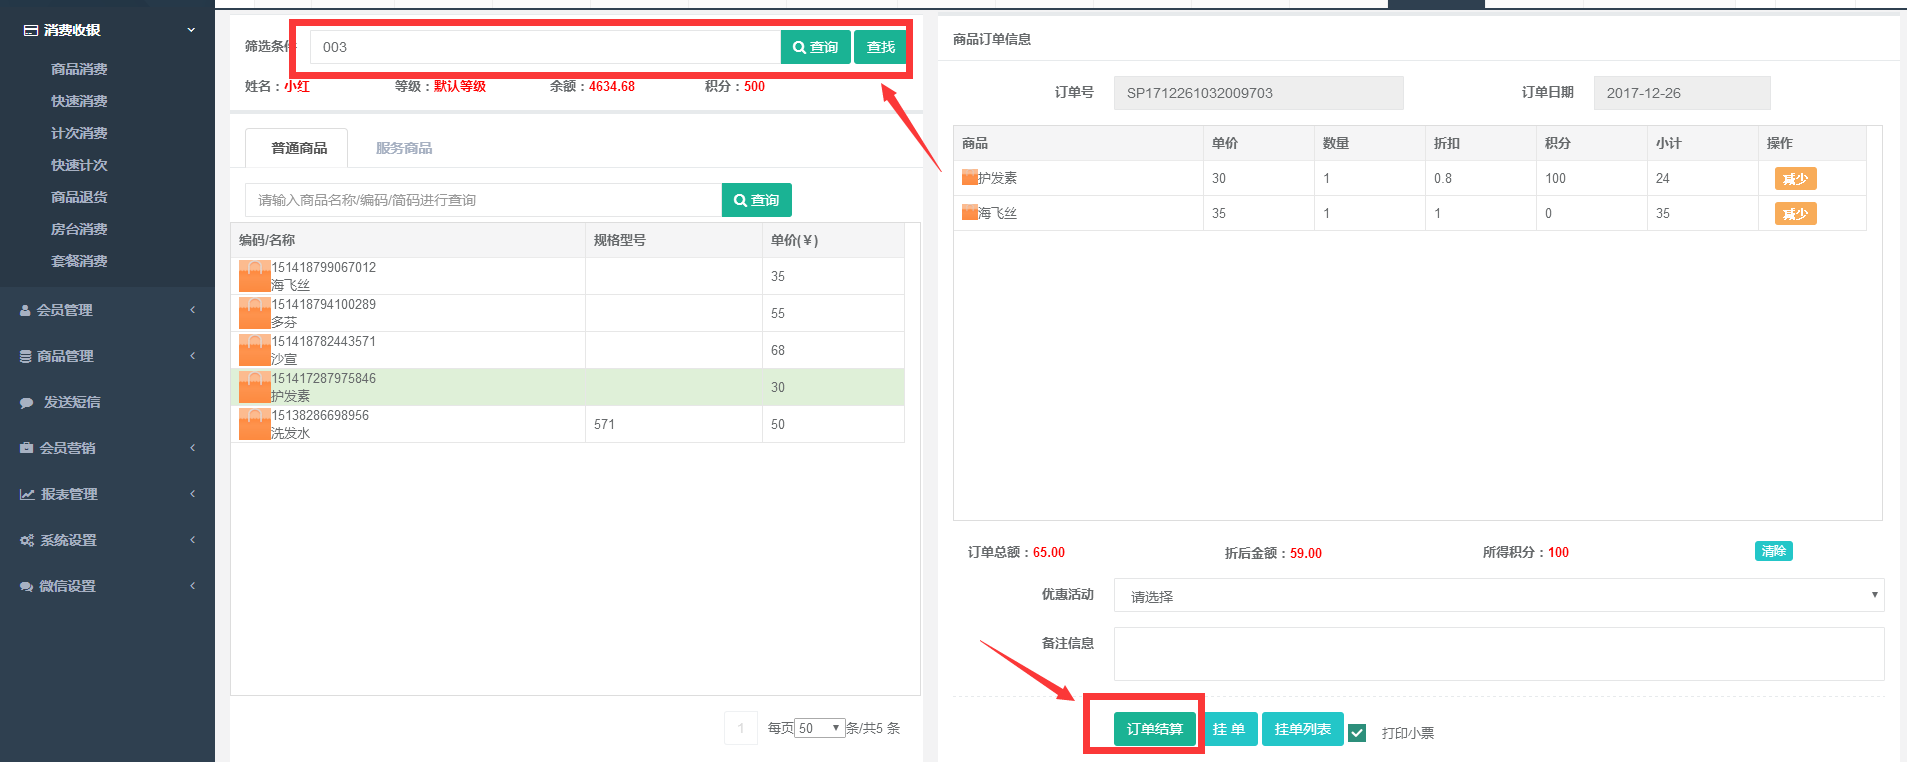Click the 发送短信 speech bubble icon
This screenshot has height=762, width=1907.
[27, 403]
